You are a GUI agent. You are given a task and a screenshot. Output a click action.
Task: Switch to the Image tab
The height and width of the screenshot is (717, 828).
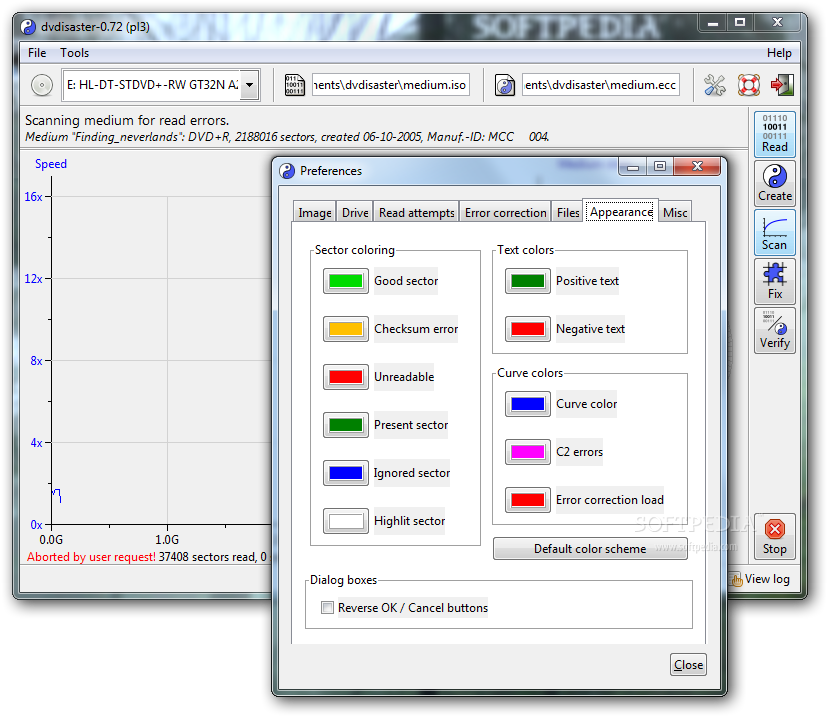pos(315,212)
